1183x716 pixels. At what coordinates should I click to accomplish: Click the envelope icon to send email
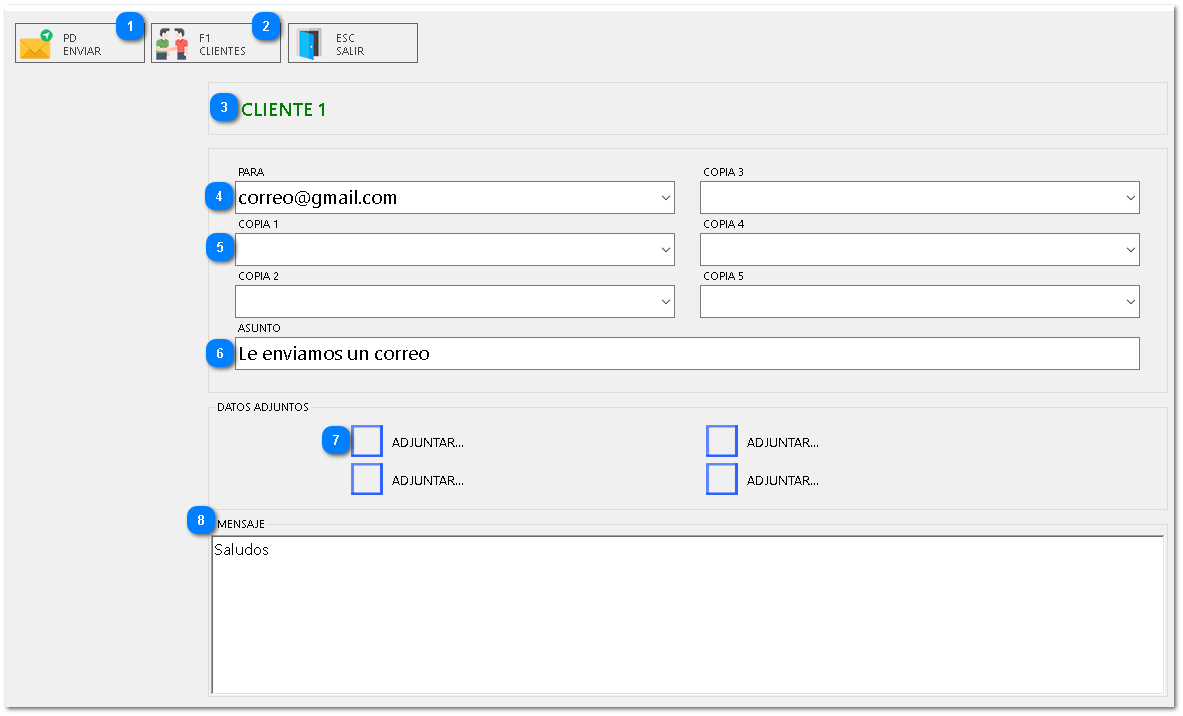(x=36, y=45)
